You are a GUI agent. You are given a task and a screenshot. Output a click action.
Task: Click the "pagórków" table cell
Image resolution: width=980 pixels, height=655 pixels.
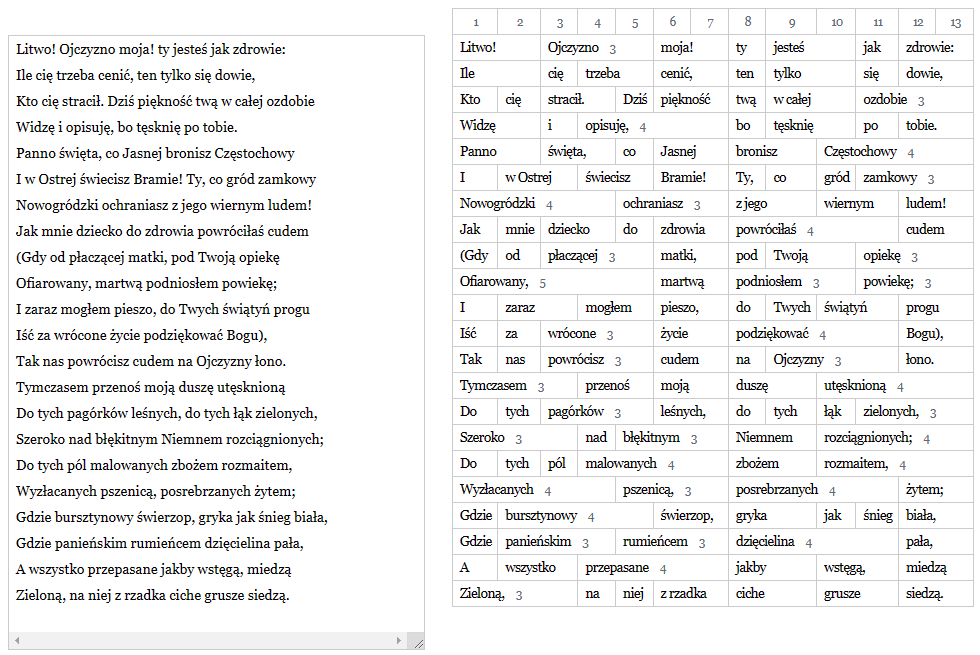pyautogui.click(x=597, y=412)
